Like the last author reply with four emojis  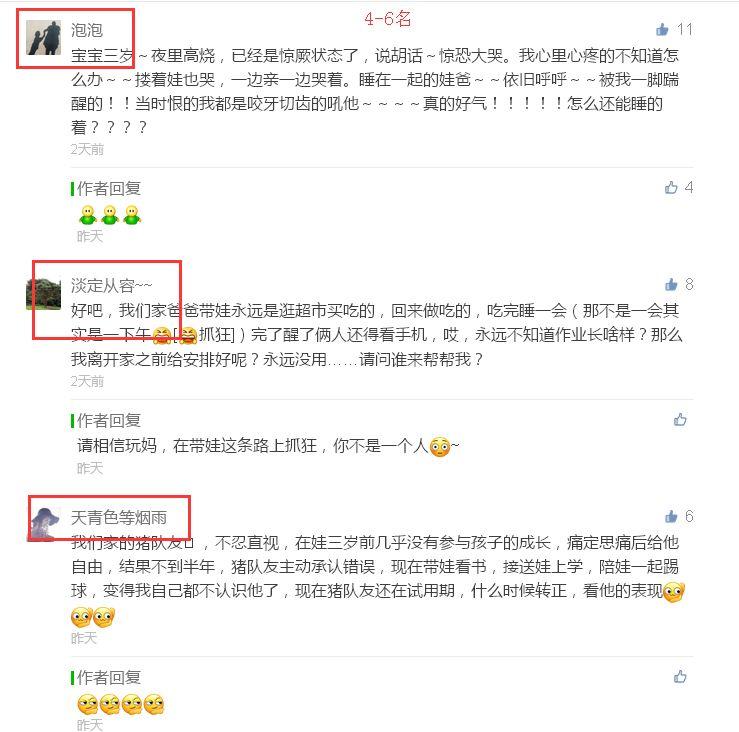point(680,677)
